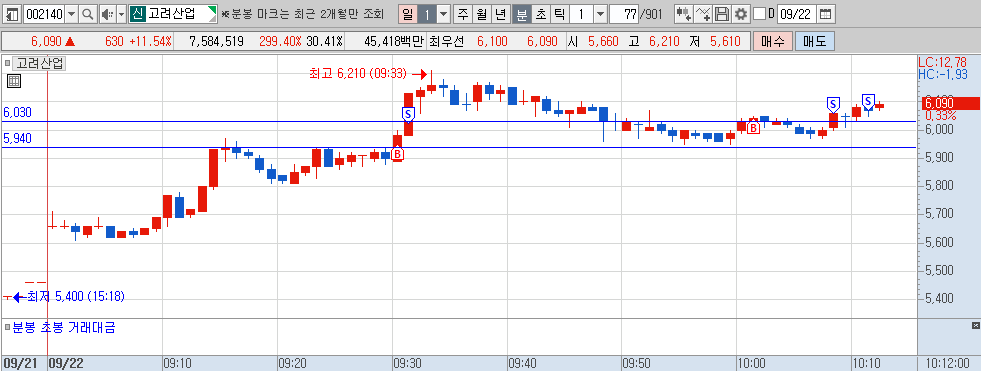Click the 45,418백만 trade amount
This screenshot has width=981, height=371.
(x=394, y=42)
